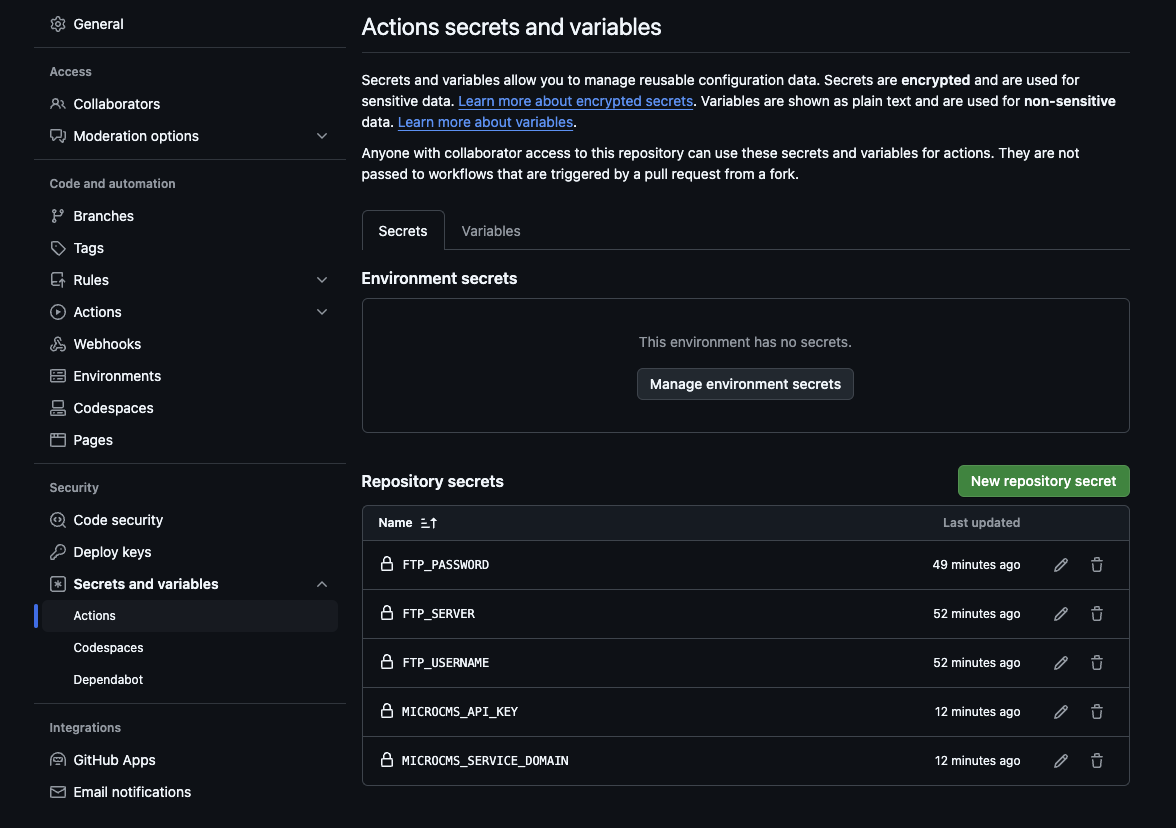Edit the FTP_PASSWORD secret pencil icon
Screen dimensions: 1176x828
click(1061, 565)
